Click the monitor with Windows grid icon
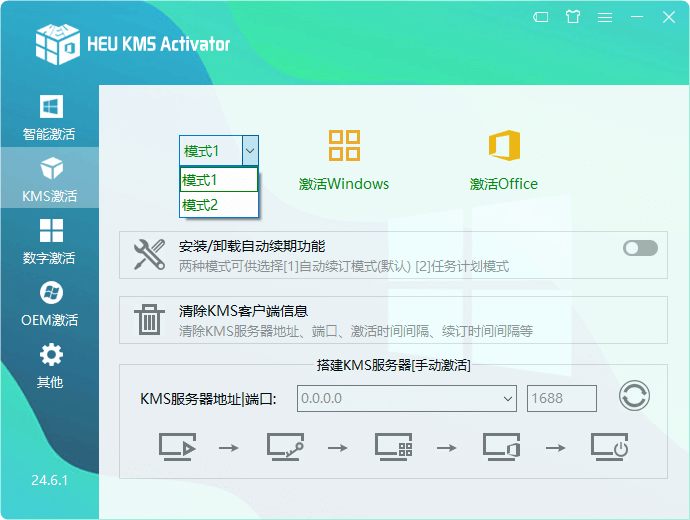 pos(394,447)
